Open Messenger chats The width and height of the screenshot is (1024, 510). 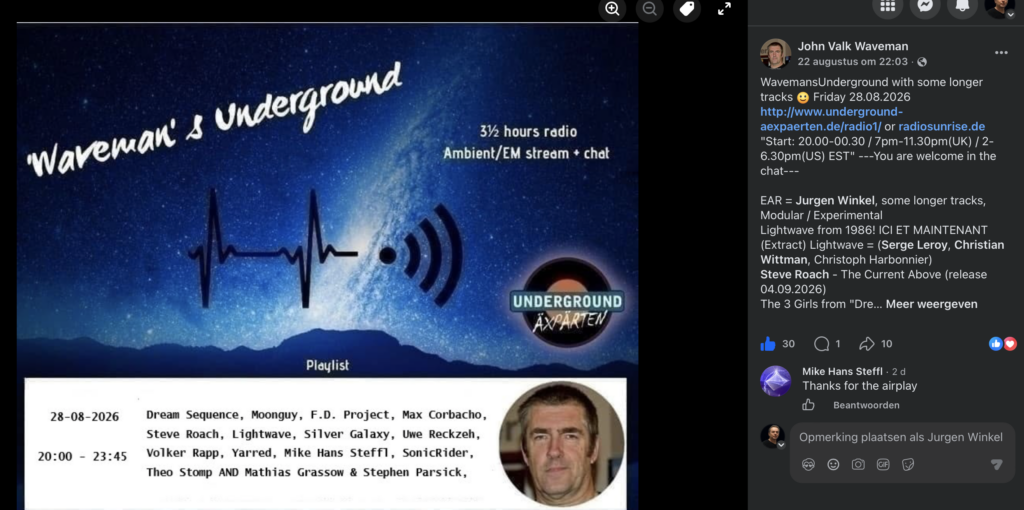pyautogui.click(x=925, y=6)
